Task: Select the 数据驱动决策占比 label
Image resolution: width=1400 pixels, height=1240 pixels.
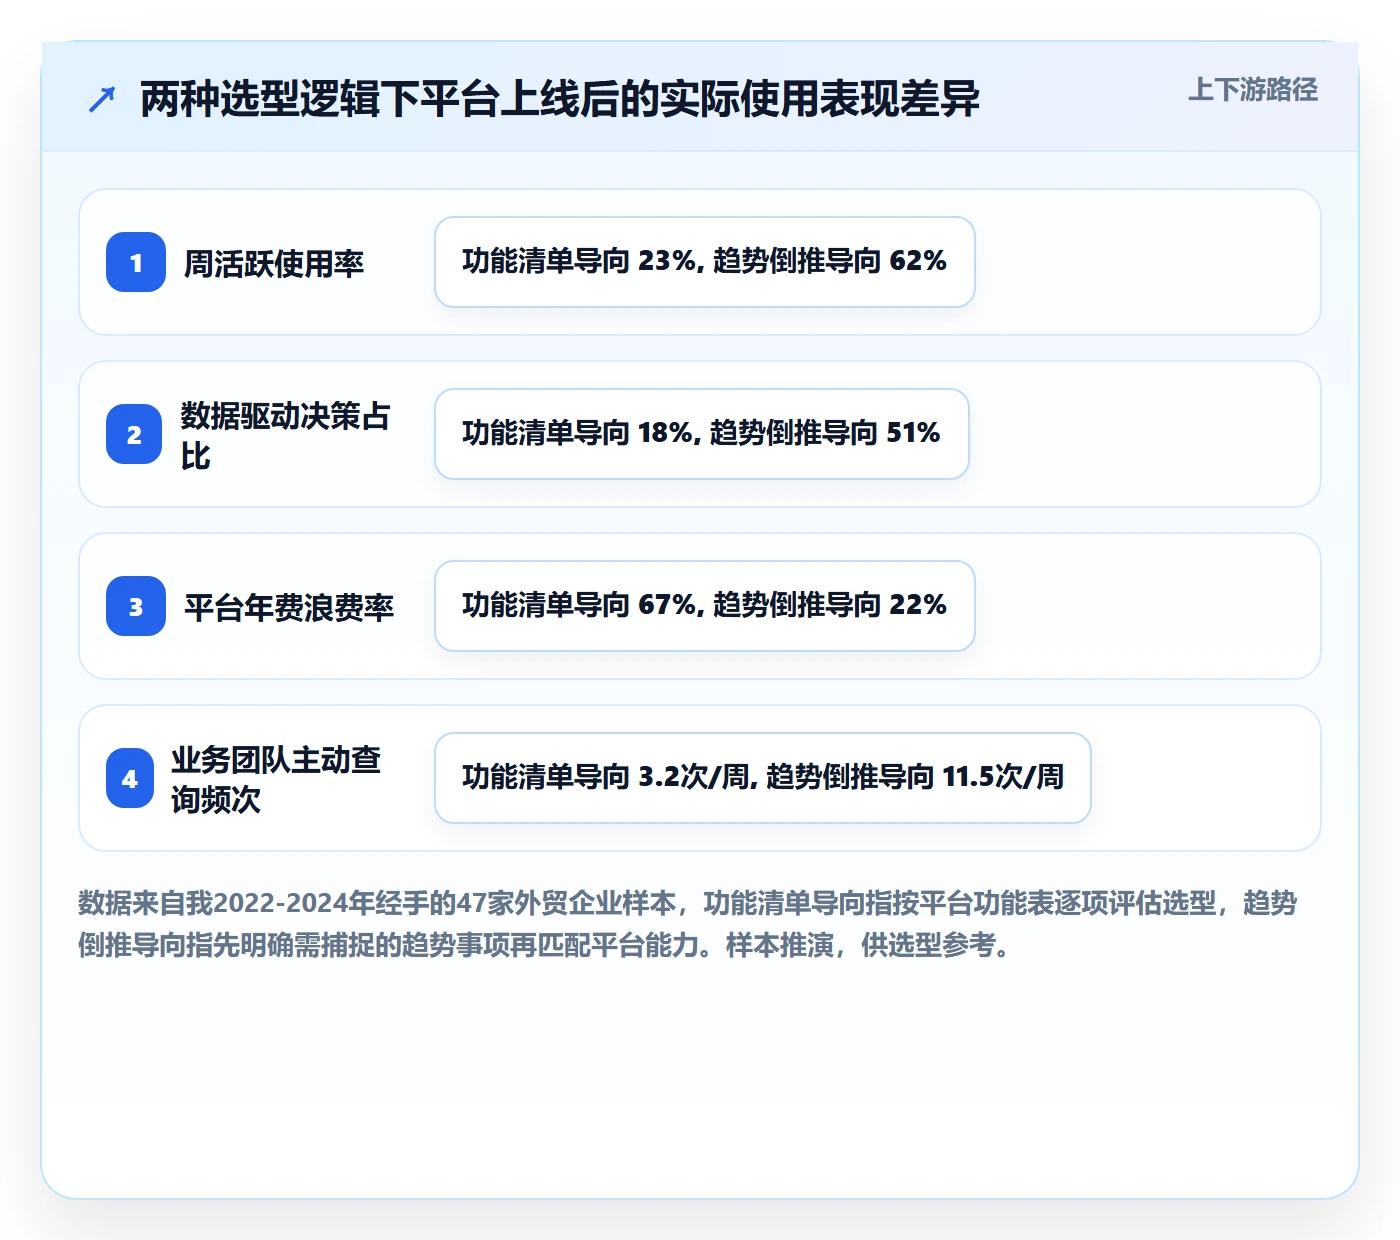Action: (285, 435)
